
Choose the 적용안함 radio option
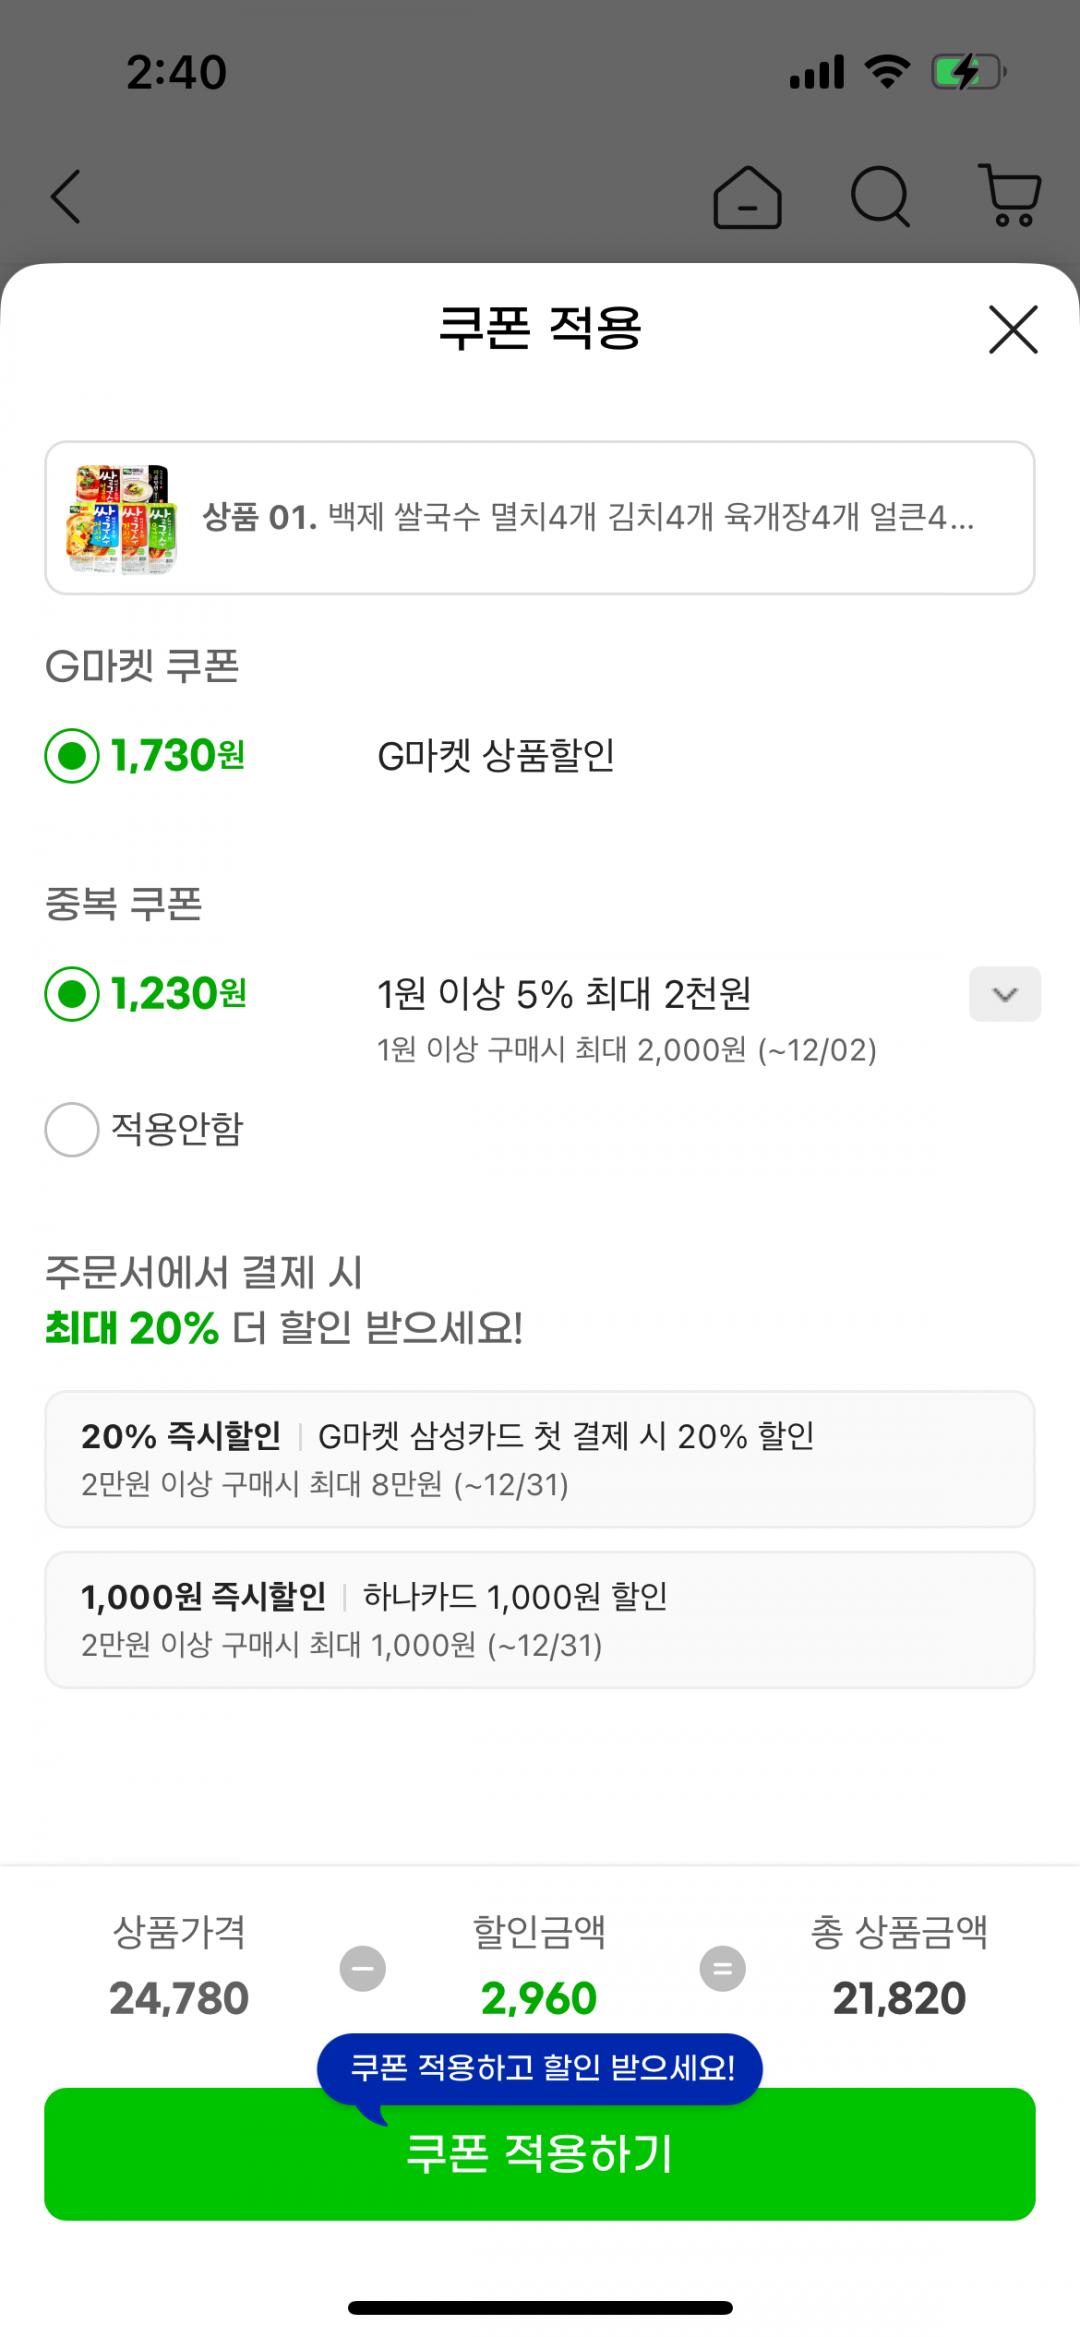tap(72, 1130)
